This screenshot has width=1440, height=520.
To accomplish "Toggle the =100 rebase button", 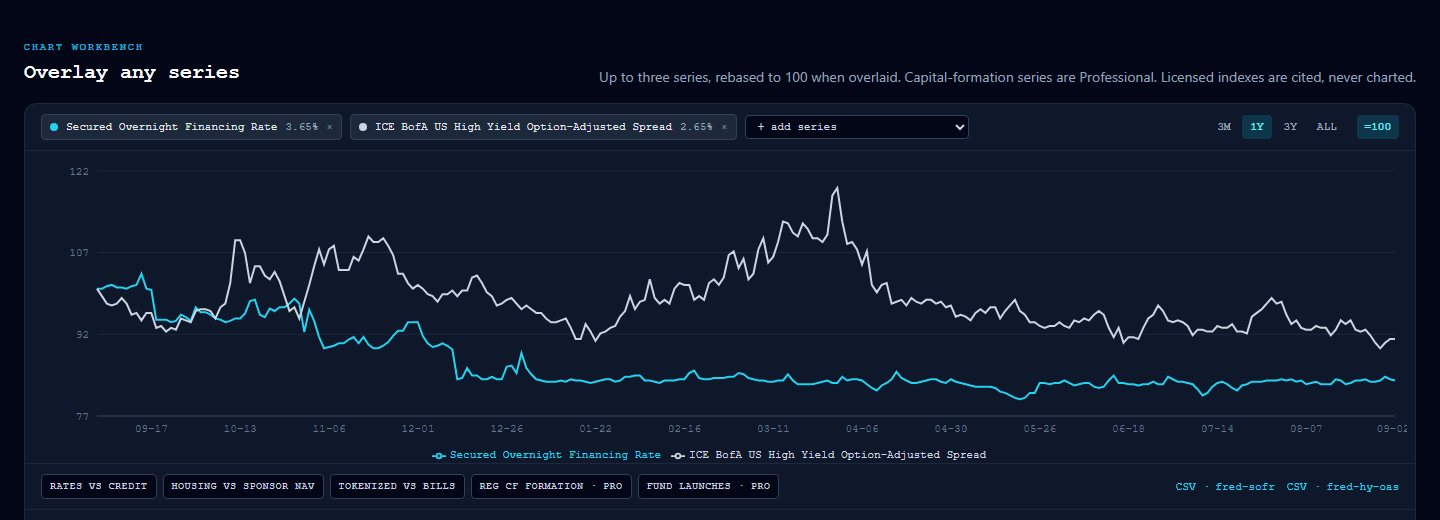I will [1377, 127].
